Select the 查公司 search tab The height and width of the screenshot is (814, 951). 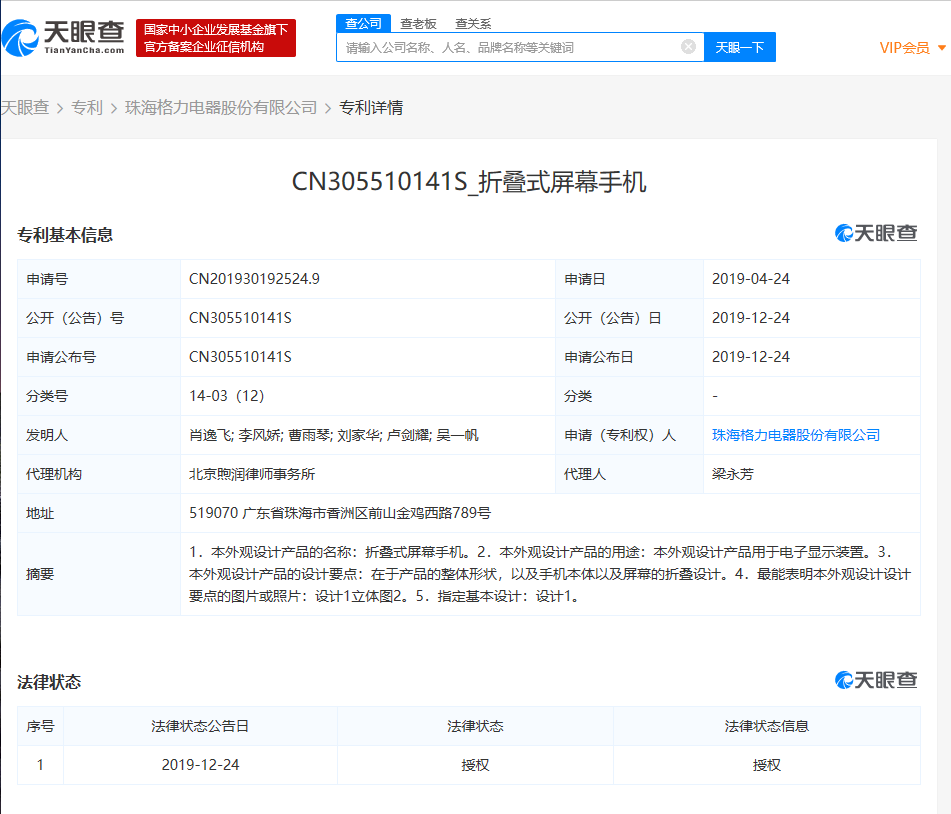click(364, 22)
